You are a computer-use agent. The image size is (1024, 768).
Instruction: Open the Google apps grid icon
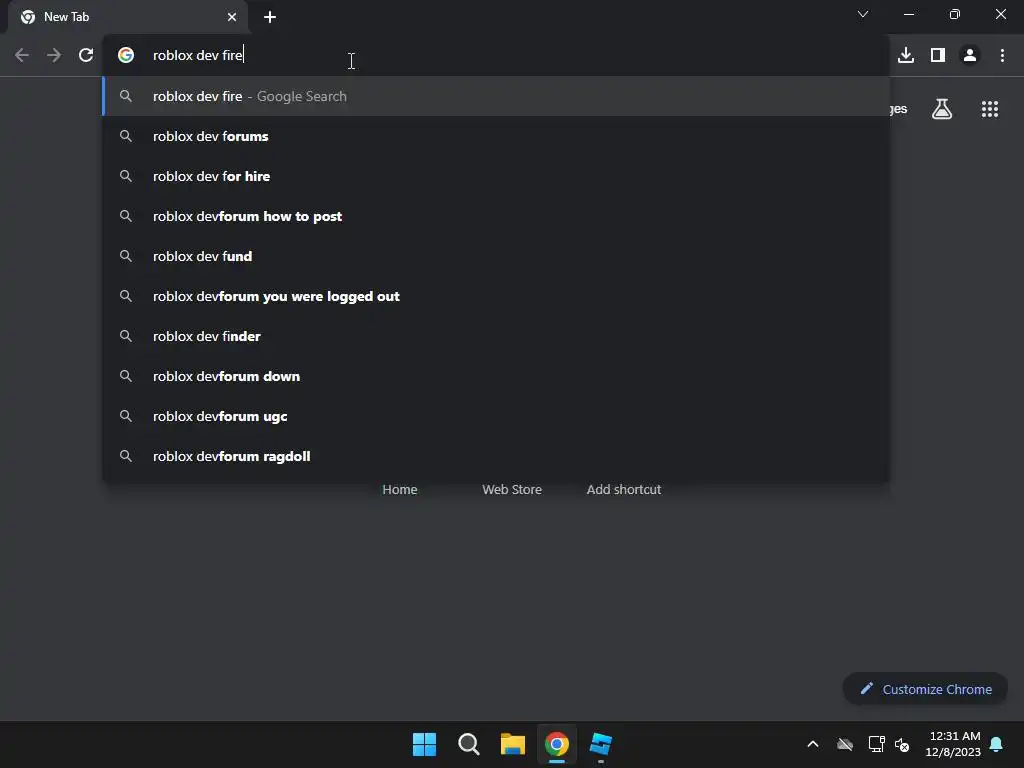(990, 109)
